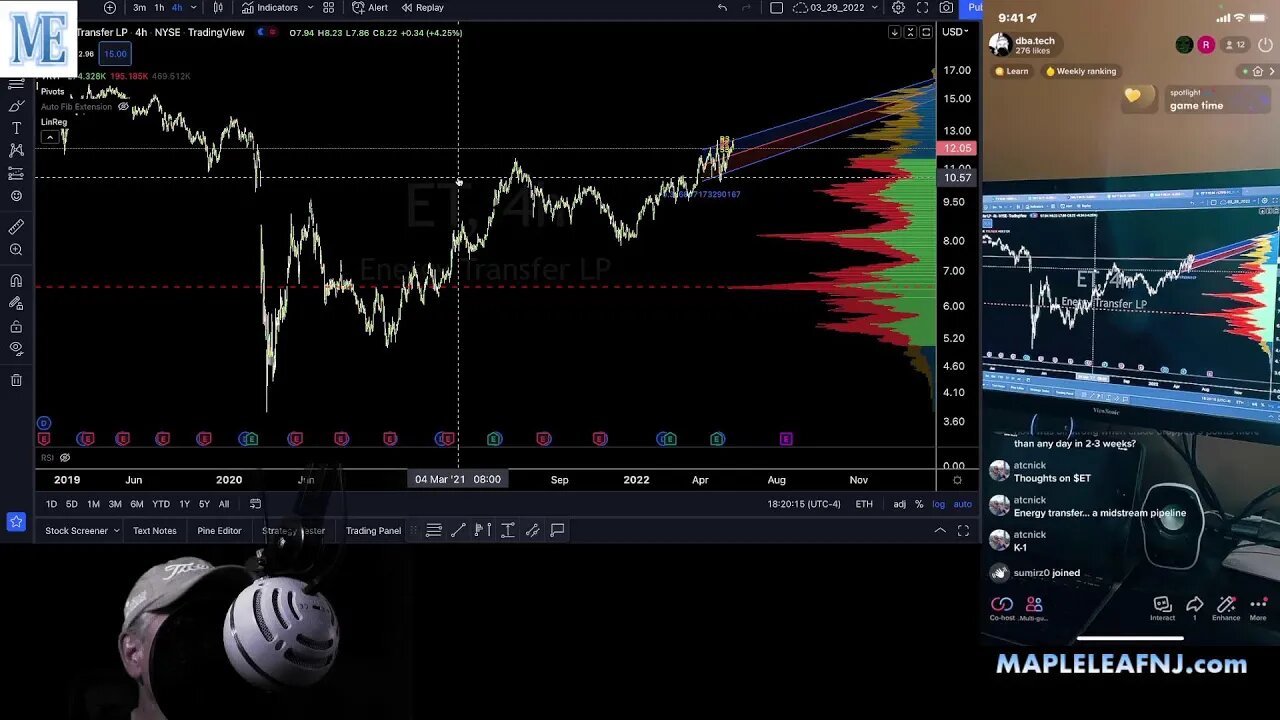The height and width of the screenshot is (720, 1280).
Task: Select the ruler Measure tool
Action: tap(16, 227)
